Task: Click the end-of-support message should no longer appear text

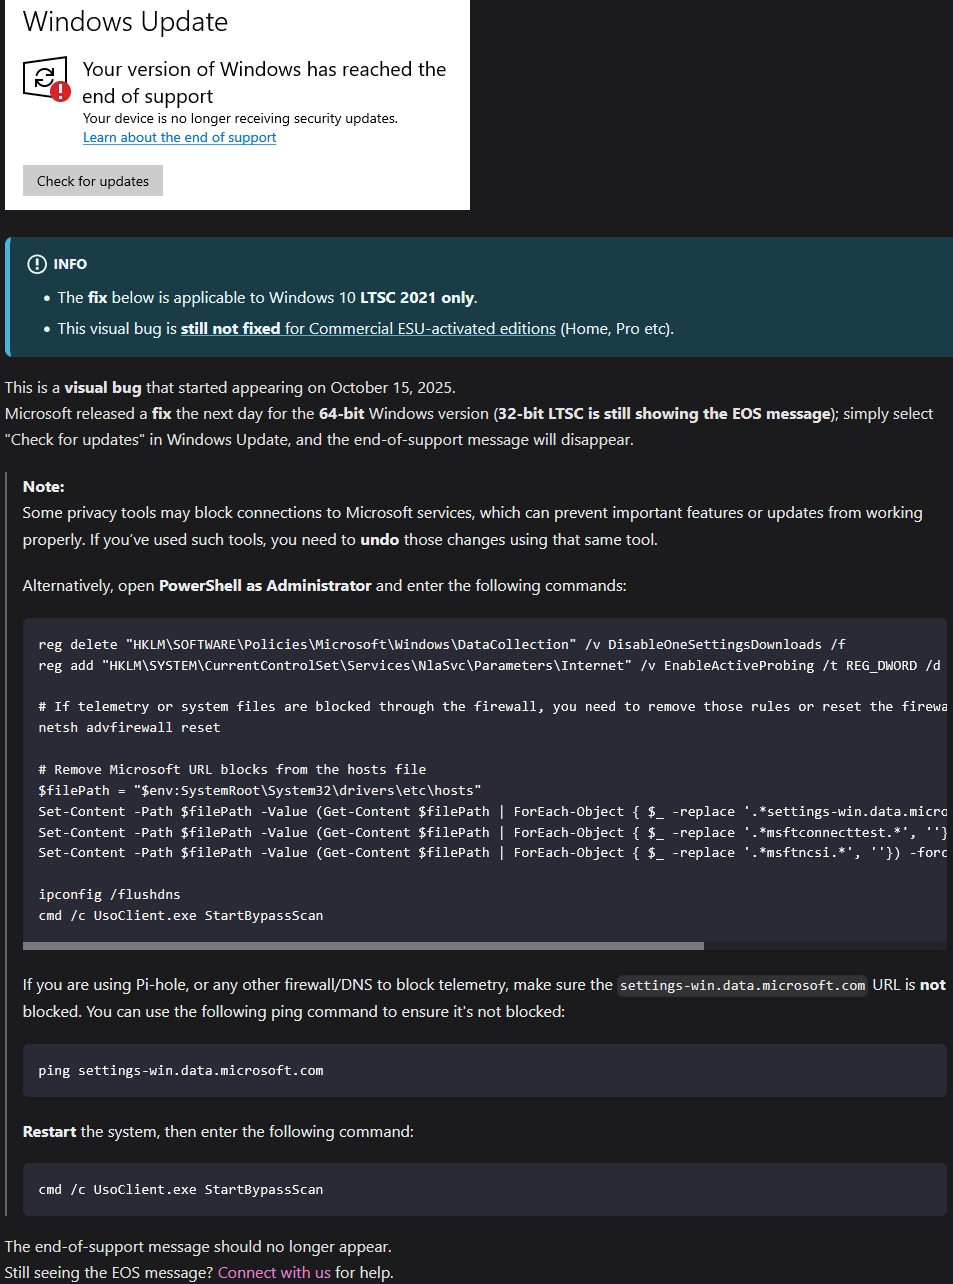Action: tap(198, 1246)
